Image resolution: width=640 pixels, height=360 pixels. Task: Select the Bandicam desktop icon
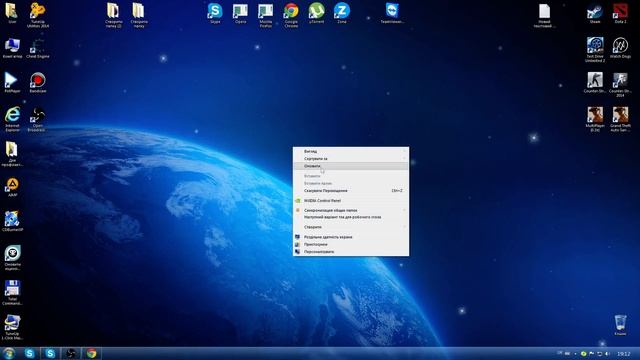(x=38, y=82)
